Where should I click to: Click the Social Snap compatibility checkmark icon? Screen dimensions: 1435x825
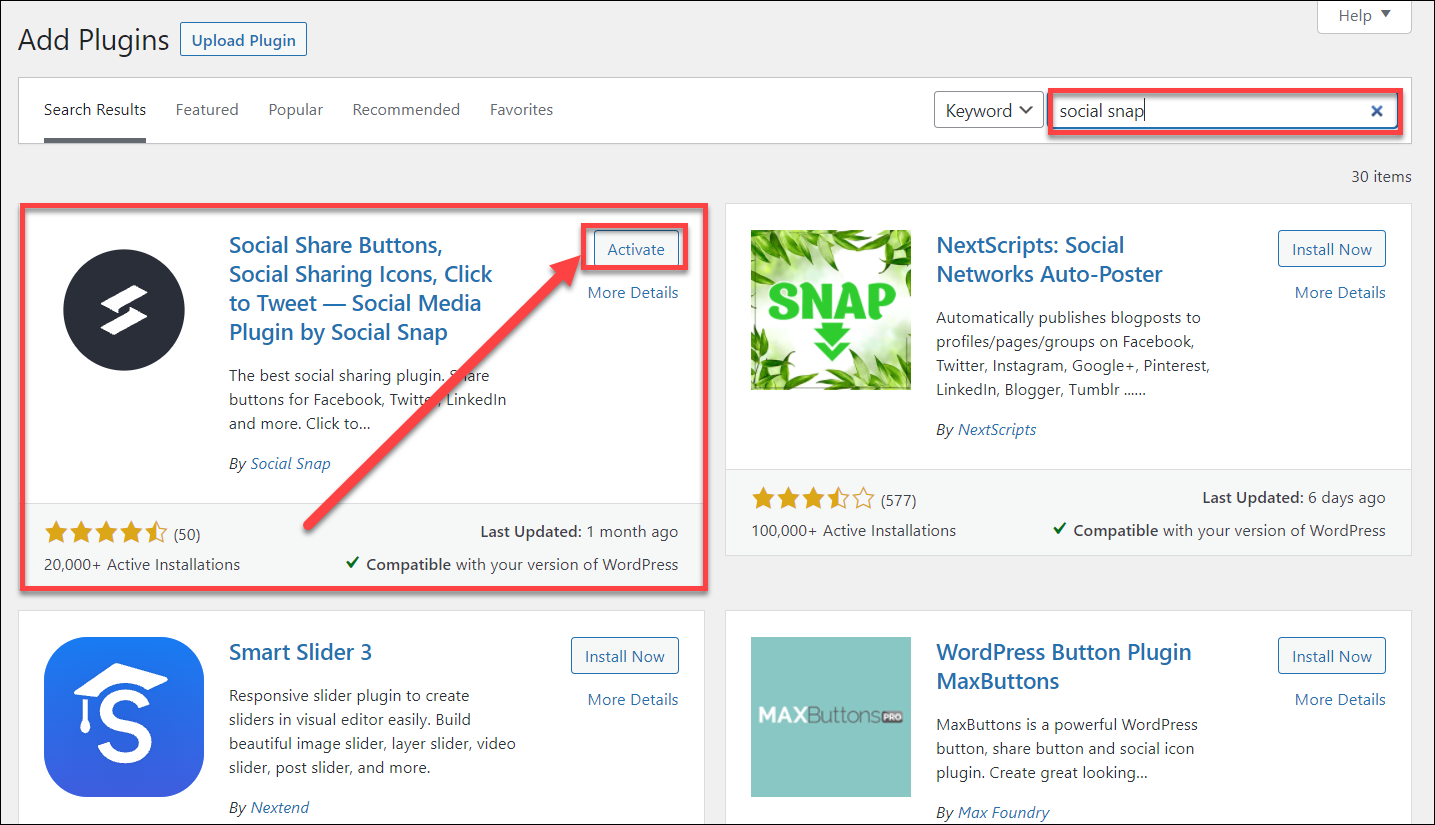[353, 564]
